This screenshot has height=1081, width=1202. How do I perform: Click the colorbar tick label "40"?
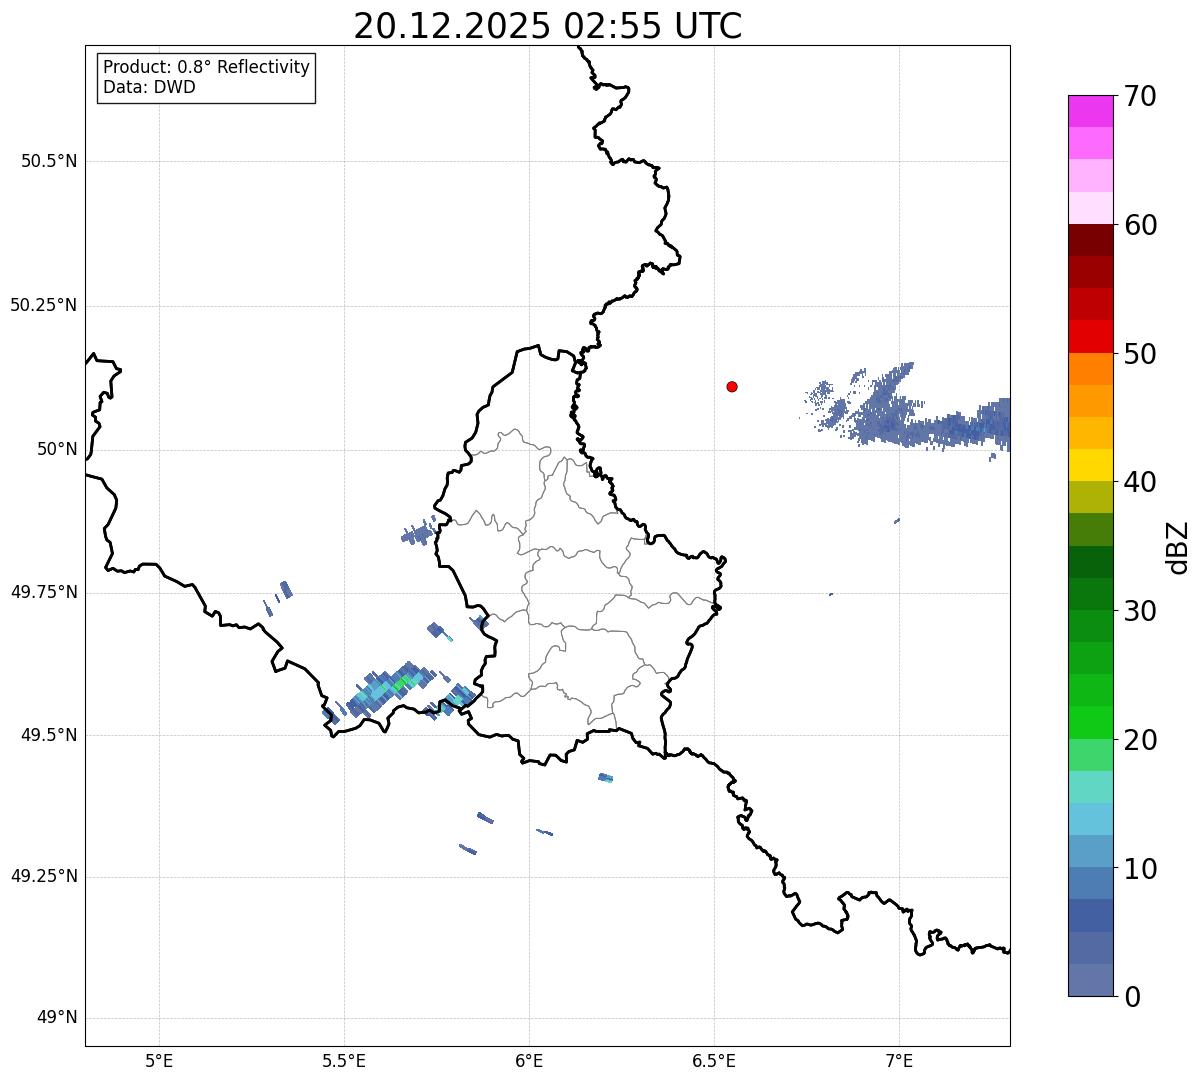pyautogui.click(x=1139, y=482)
